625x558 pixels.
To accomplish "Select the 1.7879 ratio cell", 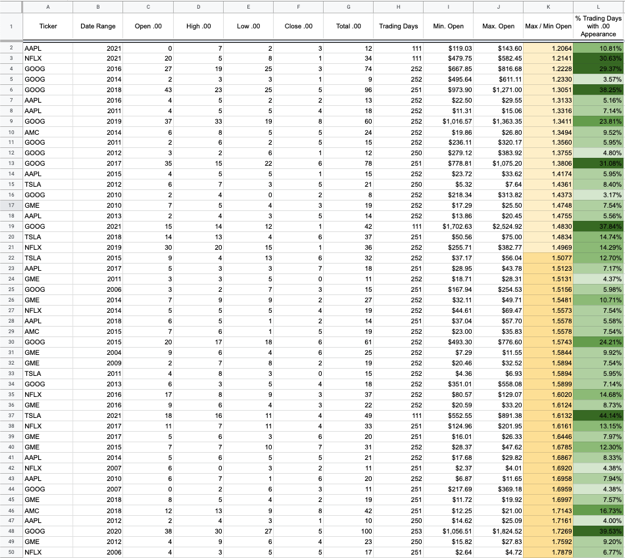I will [548, 552].
